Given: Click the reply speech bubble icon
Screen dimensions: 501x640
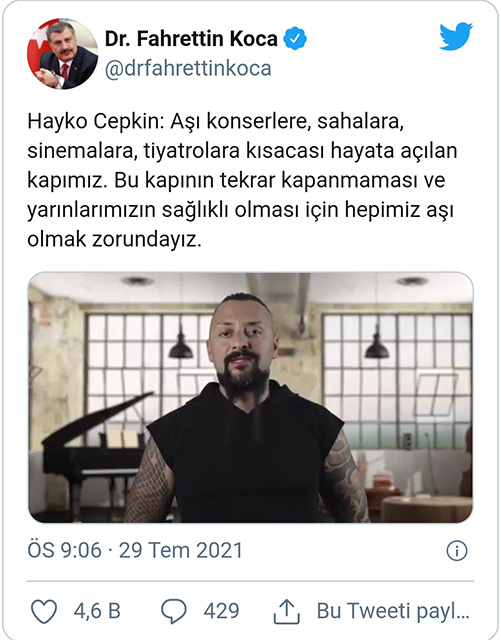Looking at the screenshot, I should point(174,611).
